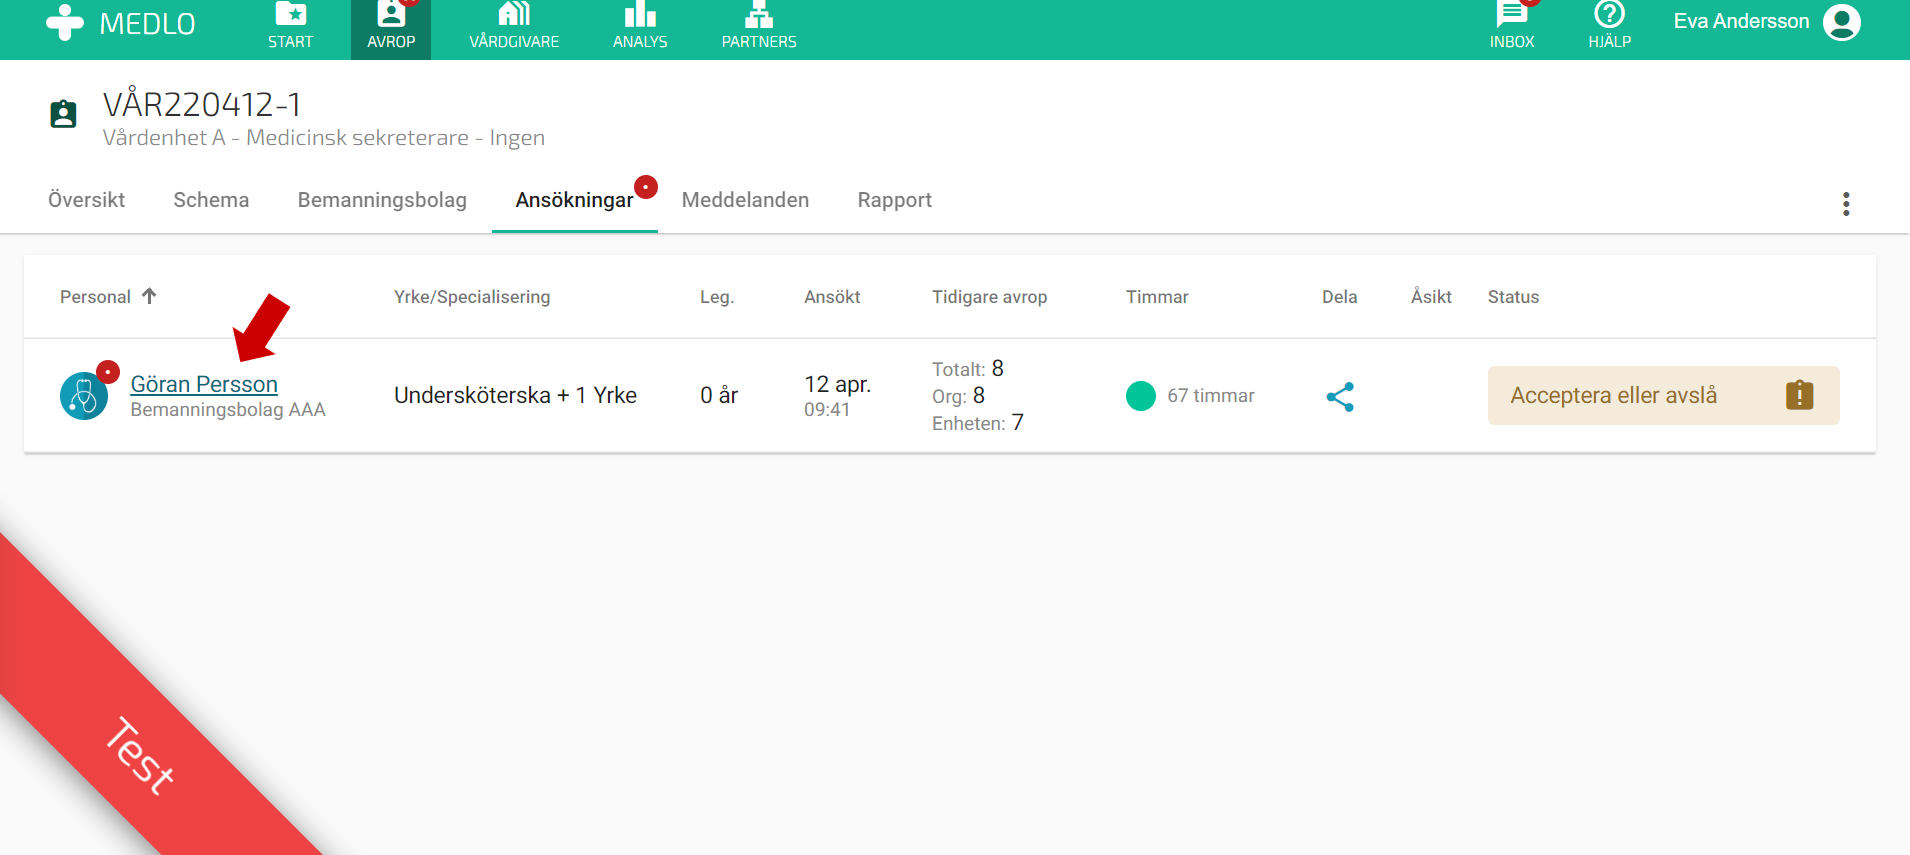Click the Ansökt column header

(832, 297)
